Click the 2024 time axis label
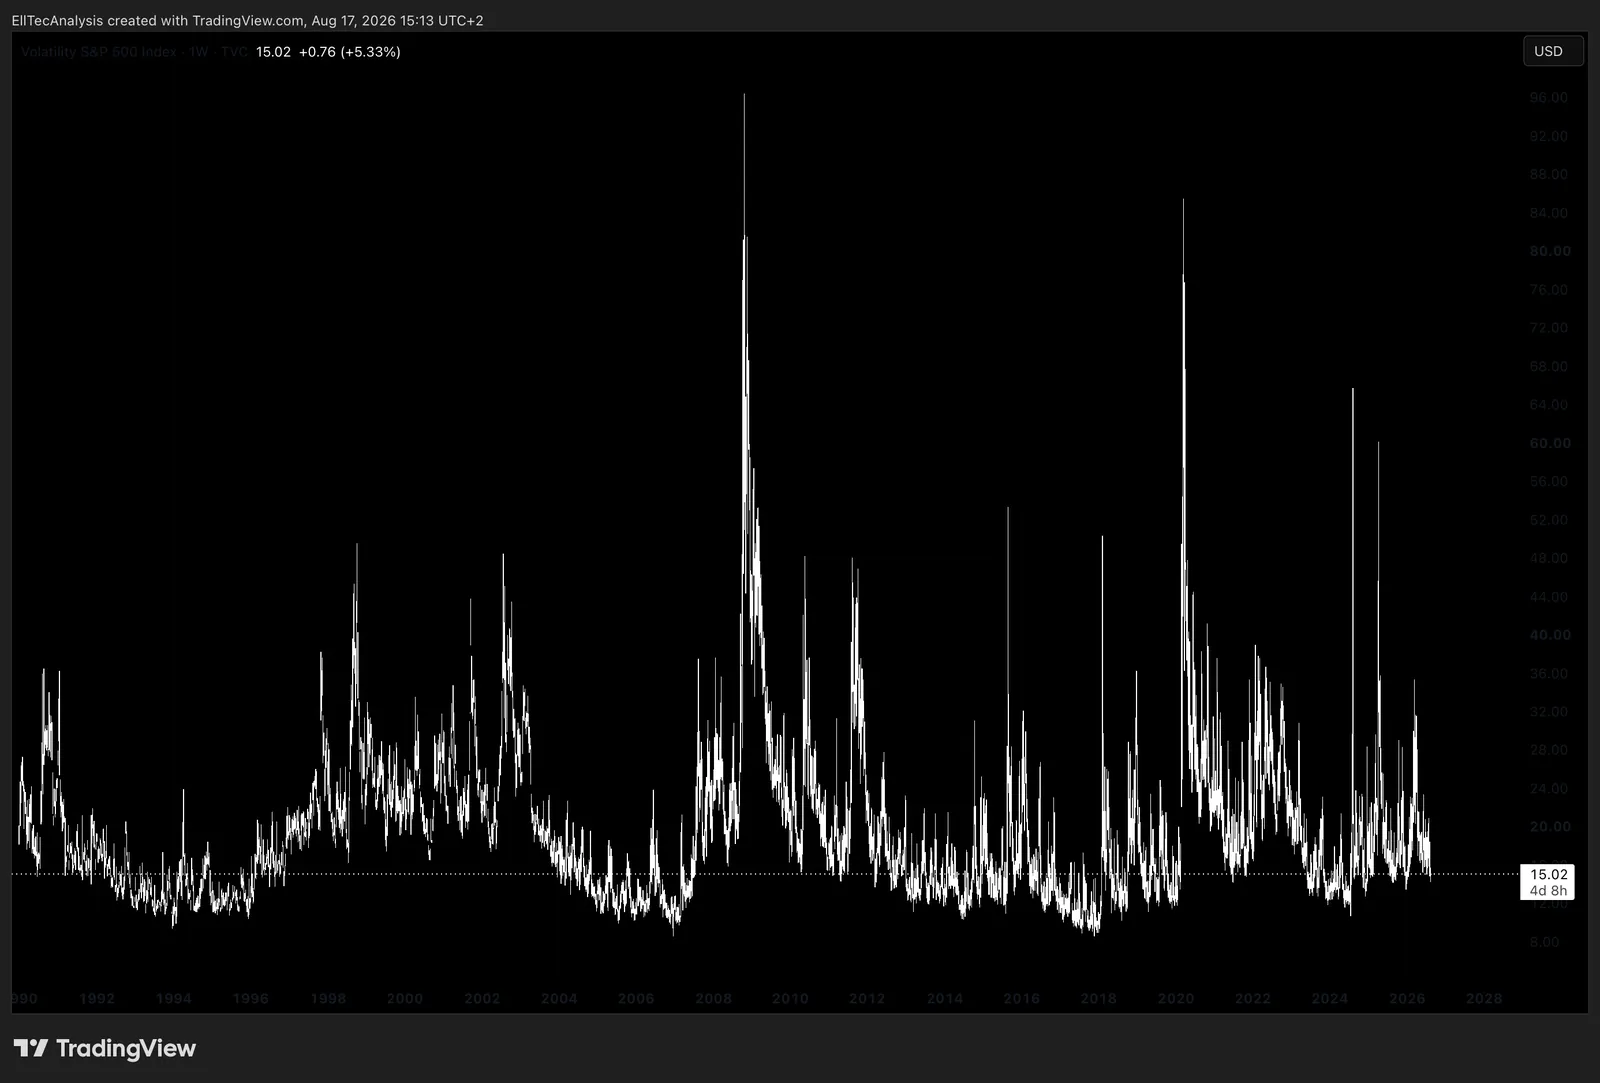Image resolution: width=1600 pixels, height=1083 pixels. 1330,998
